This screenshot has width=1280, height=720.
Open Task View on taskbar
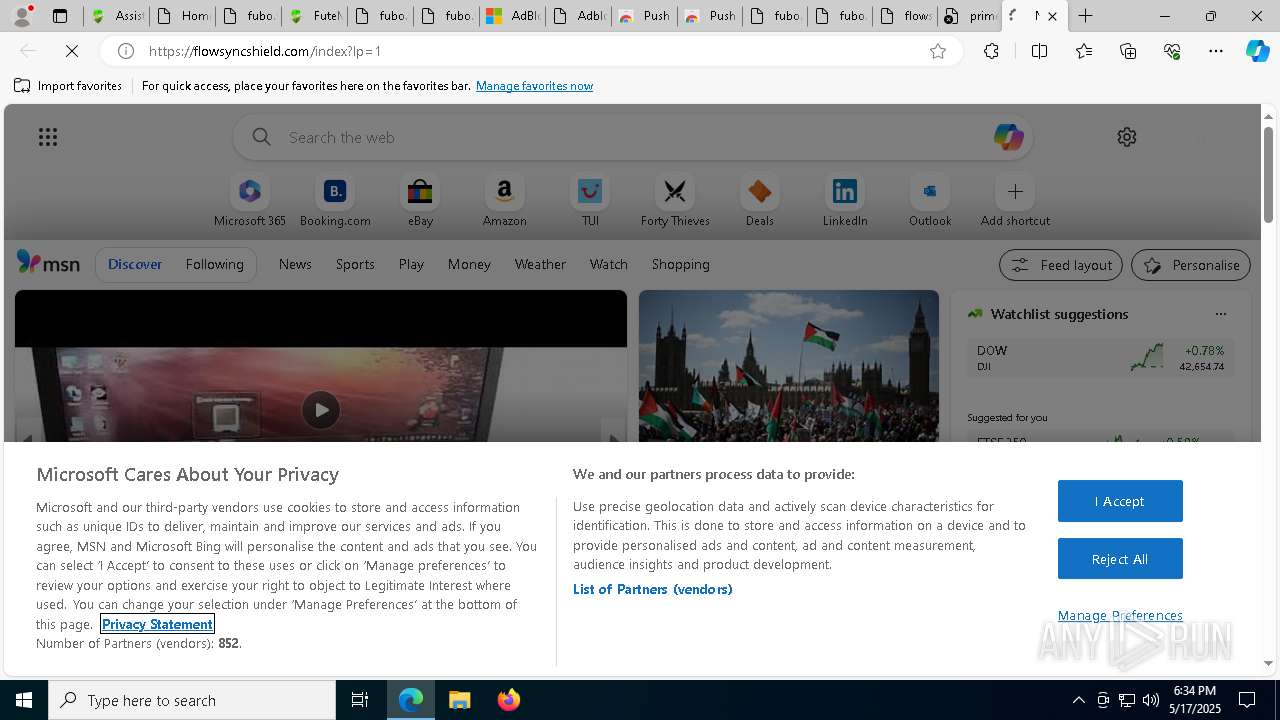pos(360,700)
